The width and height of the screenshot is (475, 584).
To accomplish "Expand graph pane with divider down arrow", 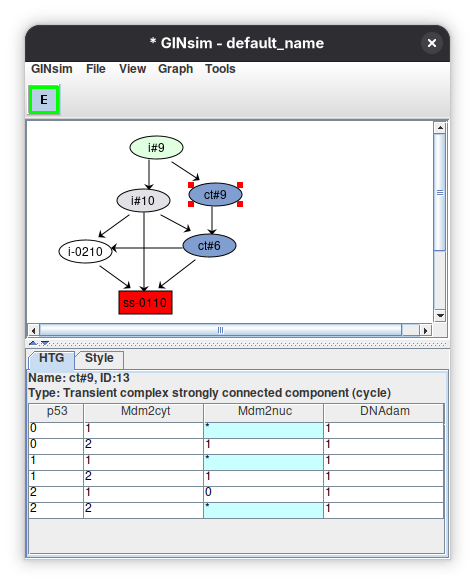I will [x=45, y=343].
